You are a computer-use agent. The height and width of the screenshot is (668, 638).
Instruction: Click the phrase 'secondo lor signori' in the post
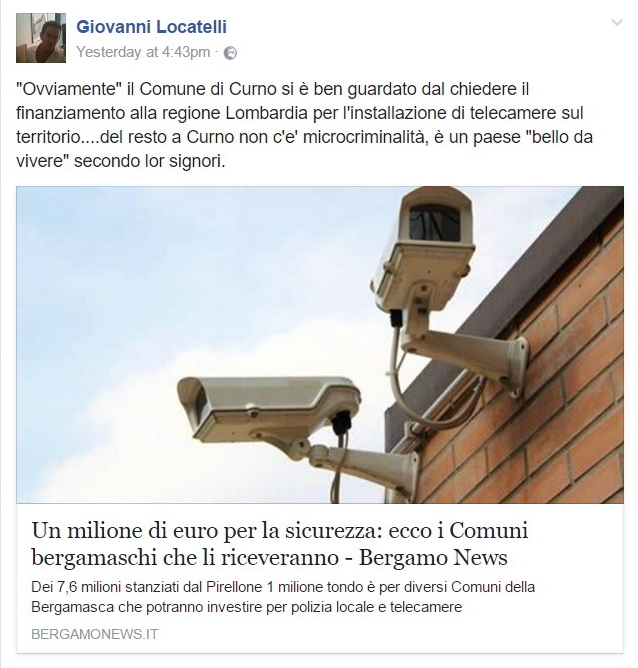(x=149, y=161)
